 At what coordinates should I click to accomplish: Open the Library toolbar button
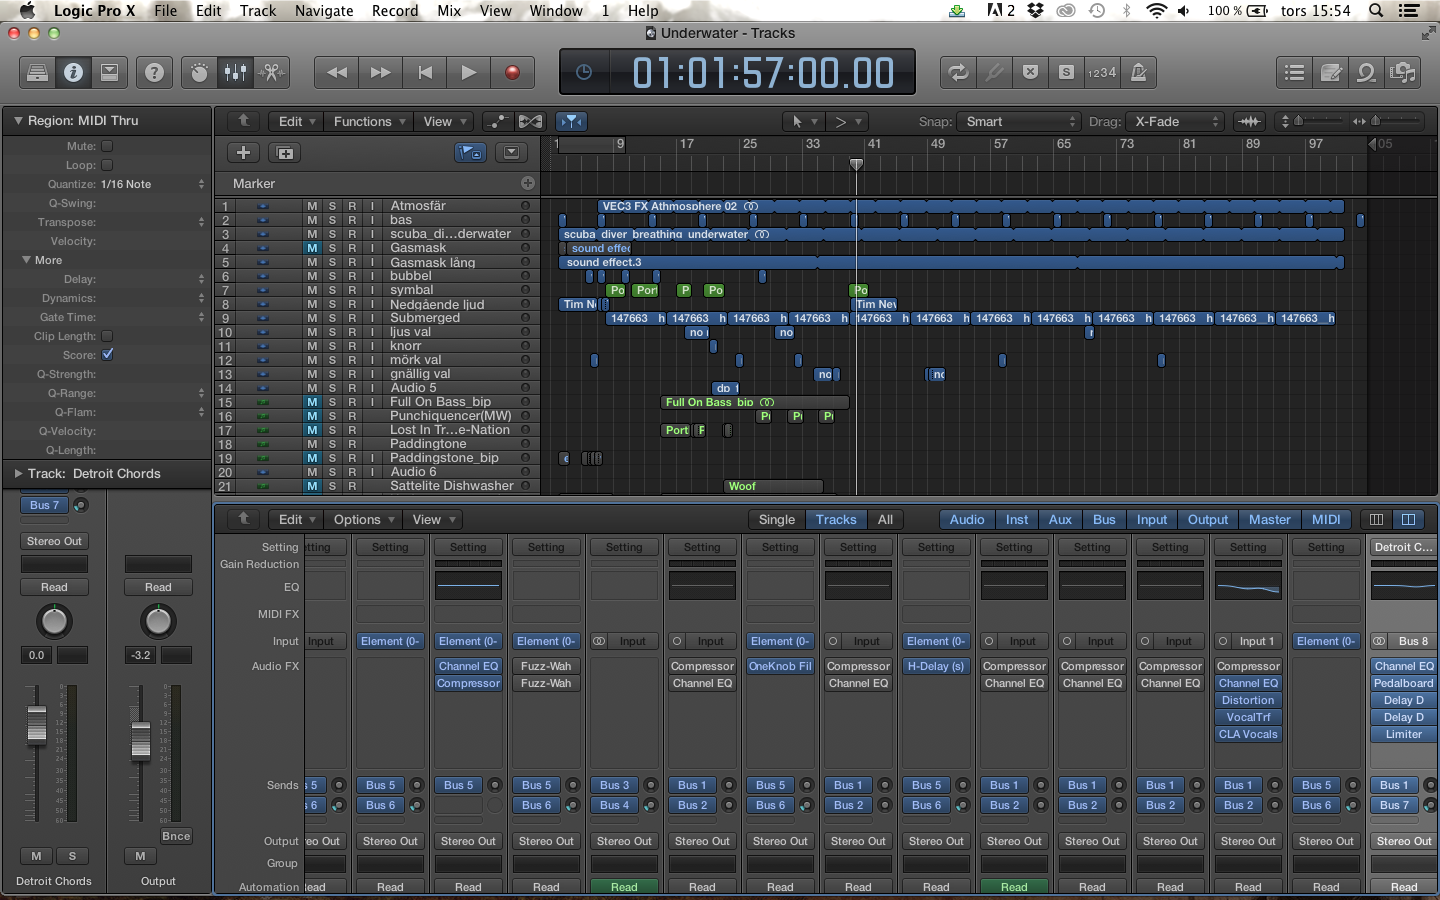click(37, 72)
